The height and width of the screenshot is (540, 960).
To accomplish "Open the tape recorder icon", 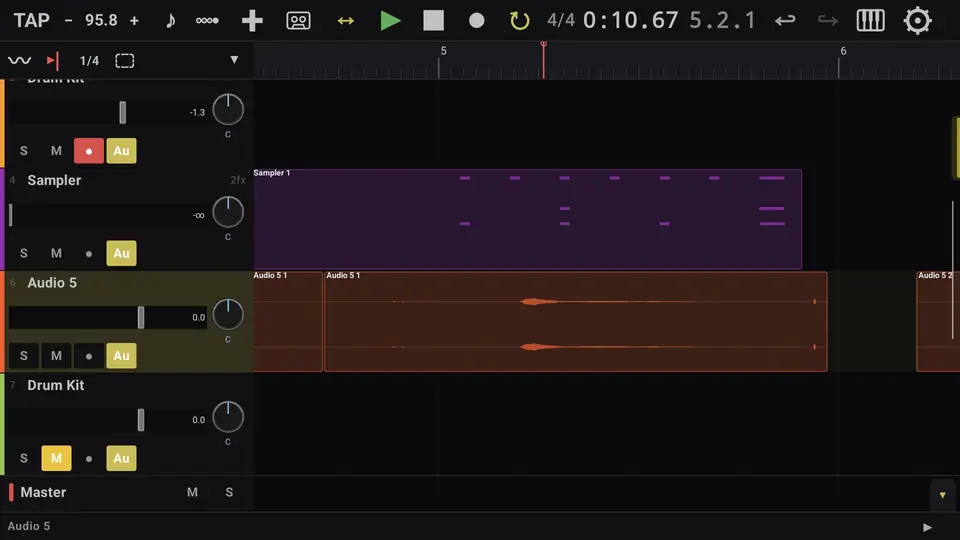I will 298,20.
